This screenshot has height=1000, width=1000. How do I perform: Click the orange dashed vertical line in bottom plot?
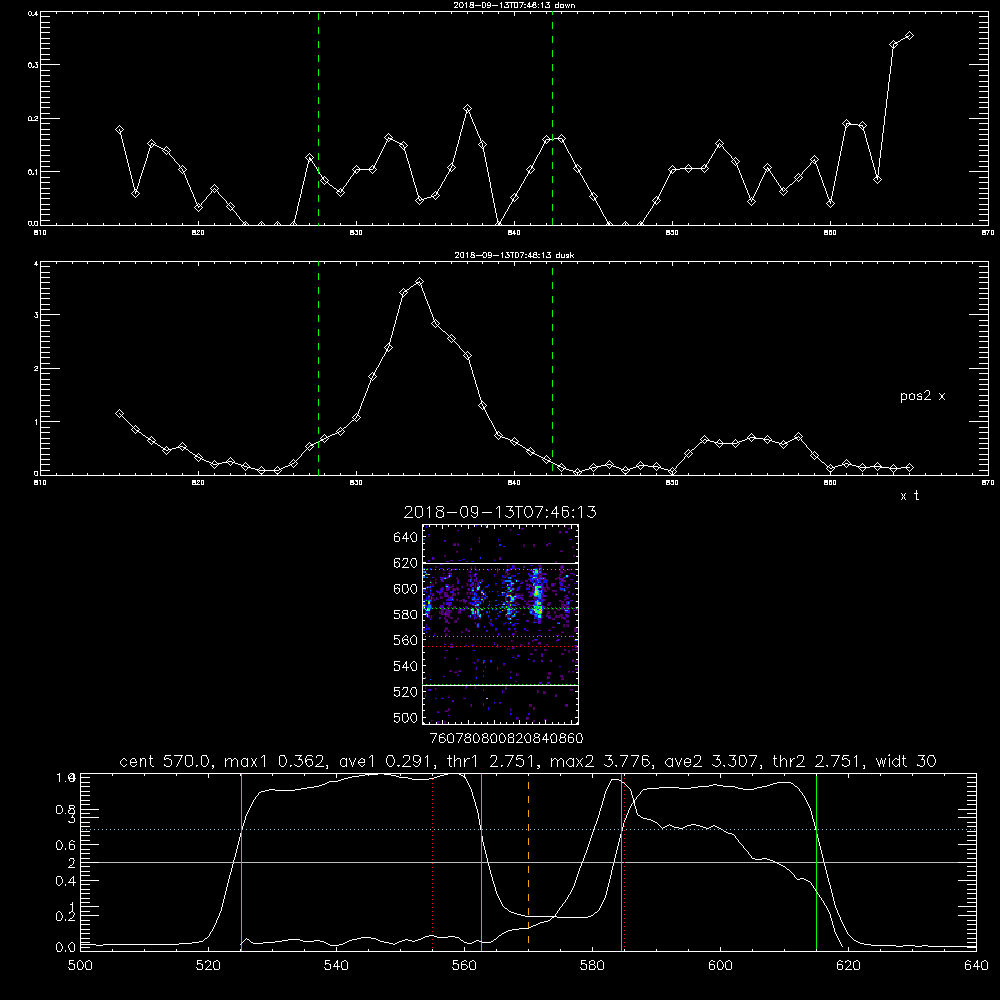pos(528,861)
